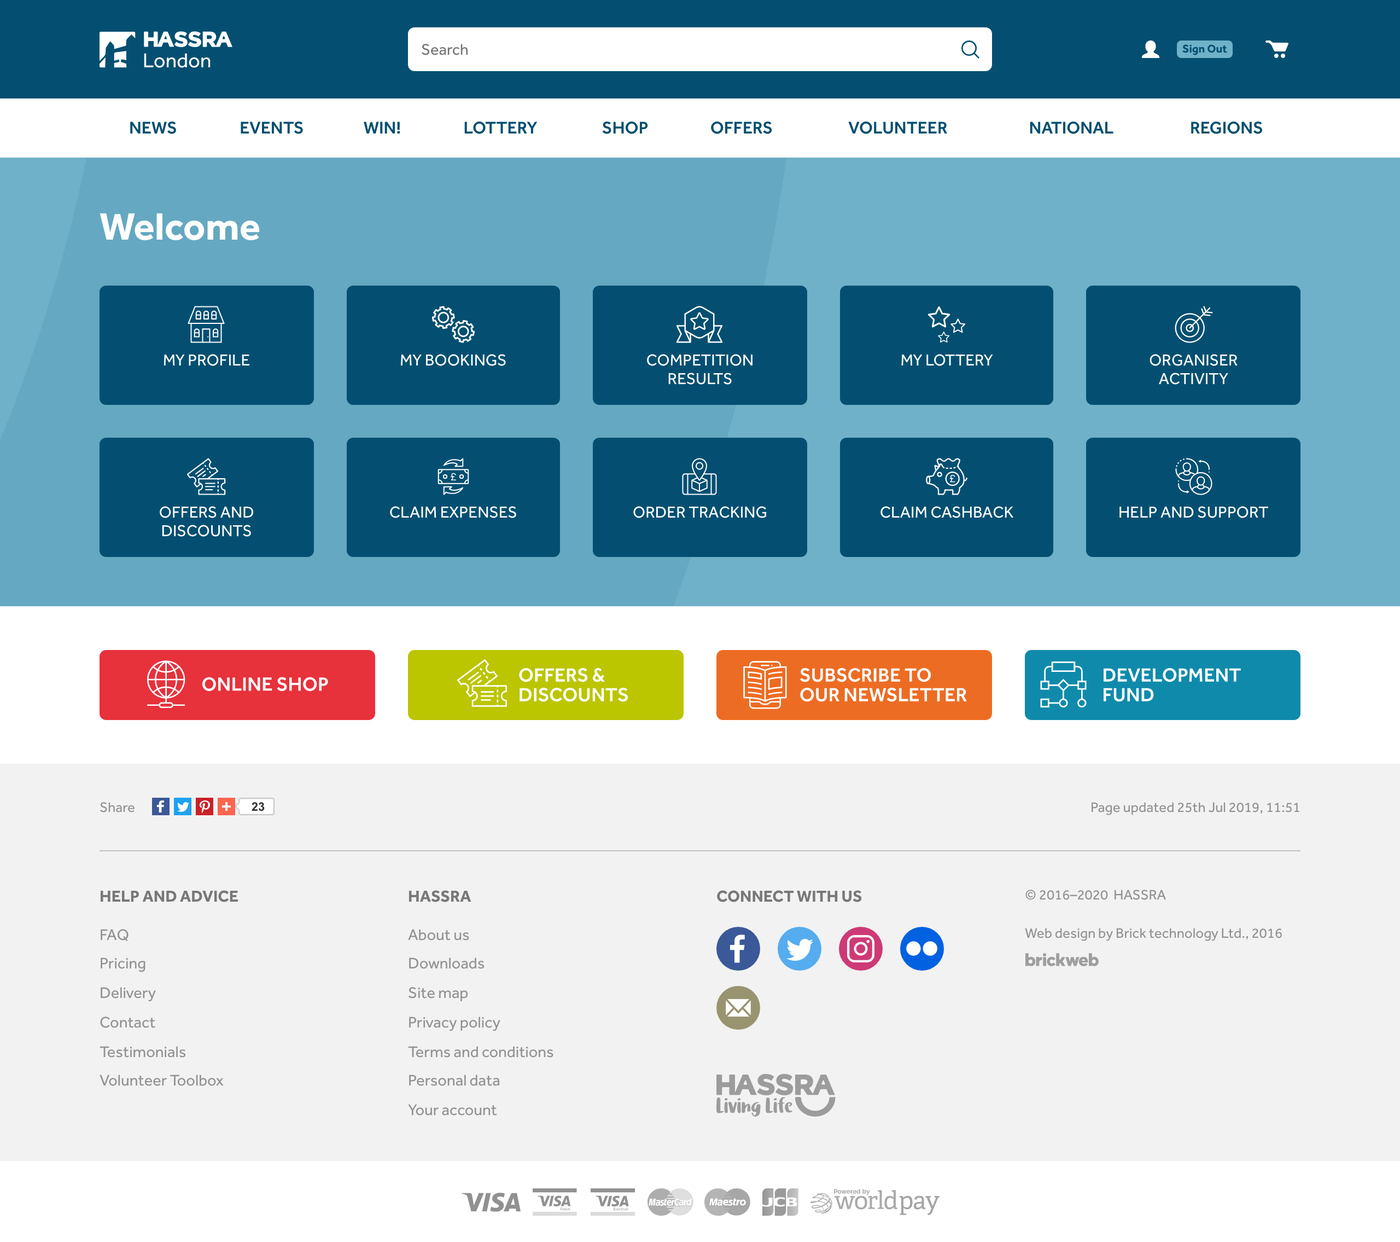Open the Instagram social icon
This screenshot has height=1242, width=1400.
point(860,948)
